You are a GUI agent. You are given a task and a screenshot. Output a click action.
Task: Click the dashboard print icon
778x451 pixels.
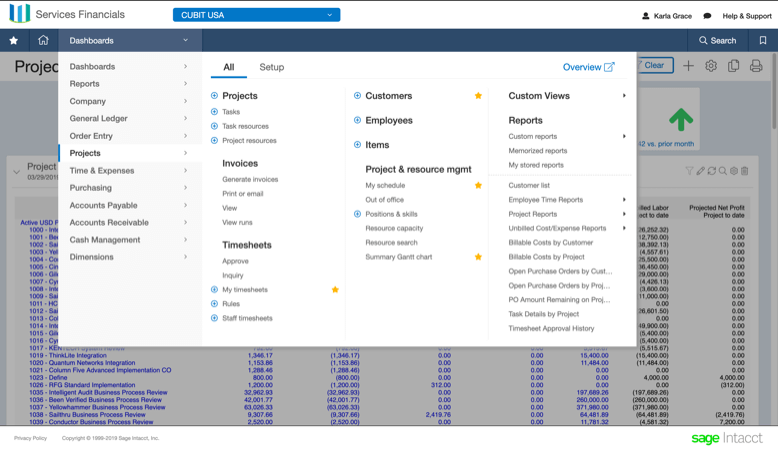coord(756,65)
